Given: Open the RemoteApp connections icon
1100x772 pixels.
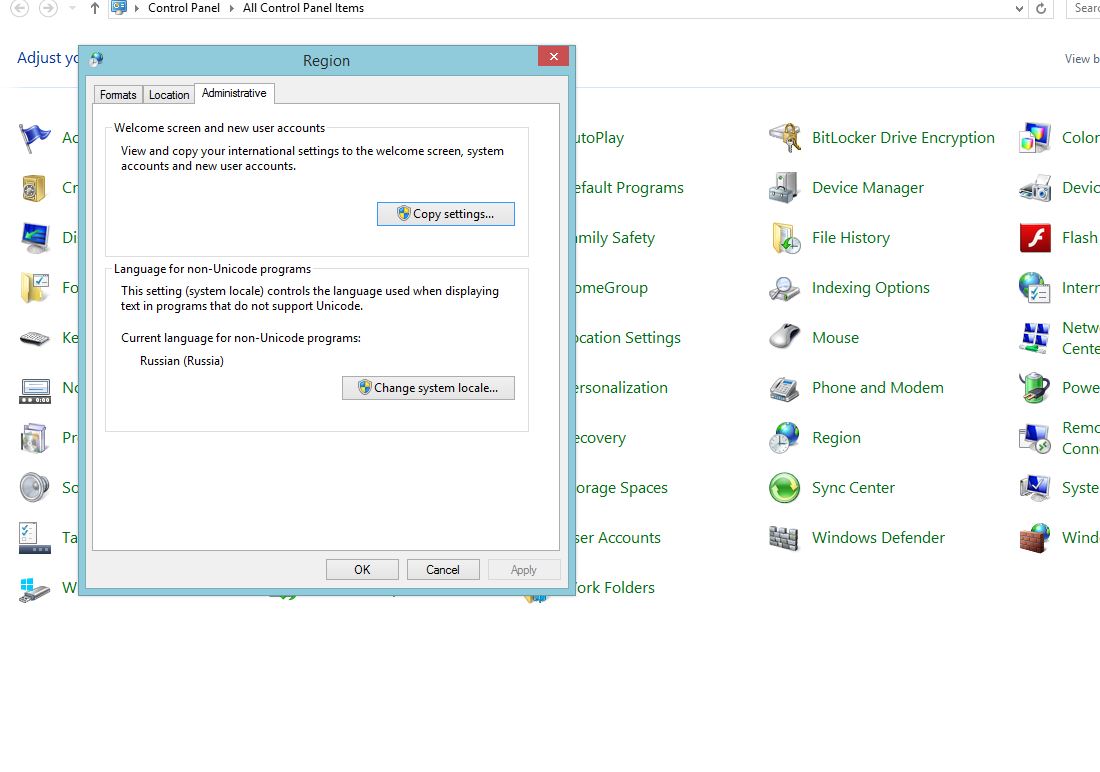Looking at the screenshot, I should pos(1035,438).
